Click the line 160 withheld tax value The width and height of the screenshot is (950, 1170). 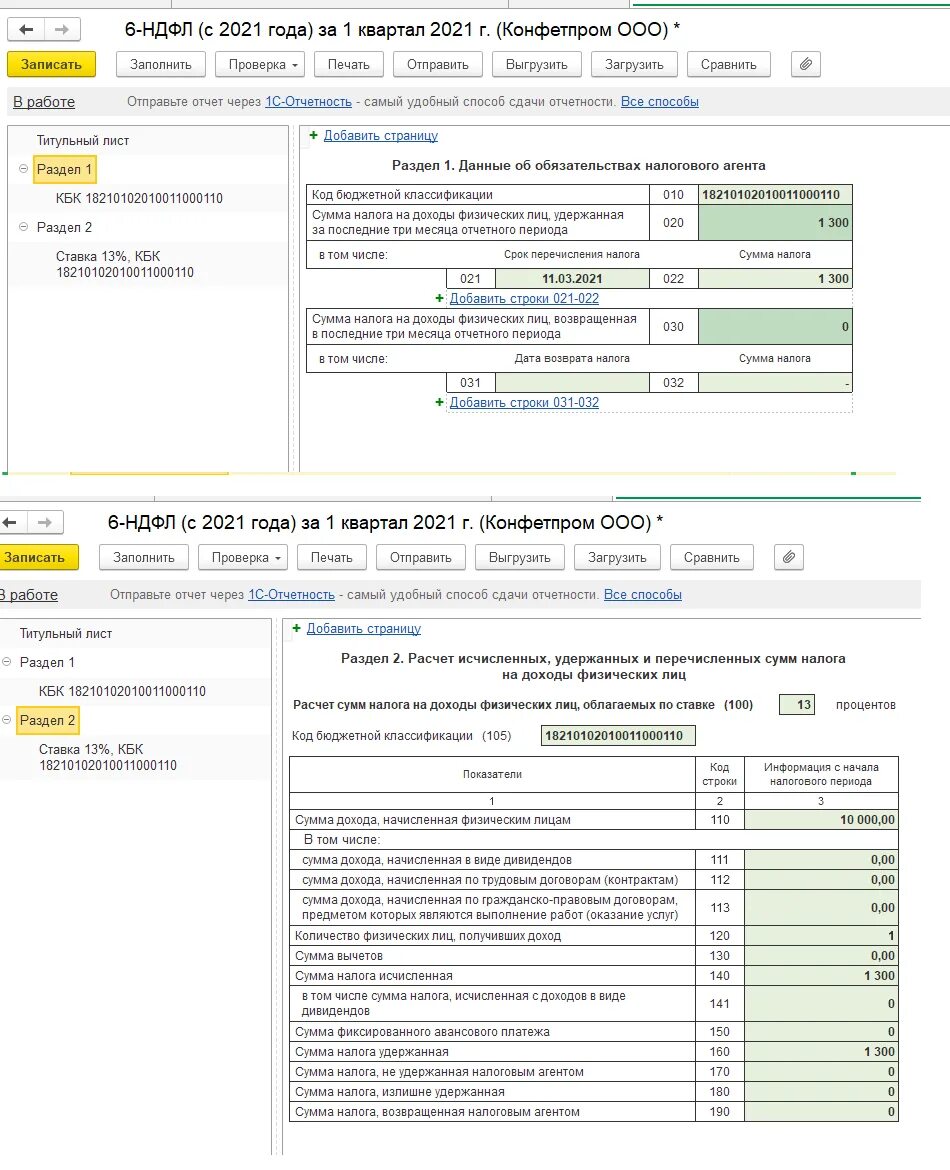822,1052
